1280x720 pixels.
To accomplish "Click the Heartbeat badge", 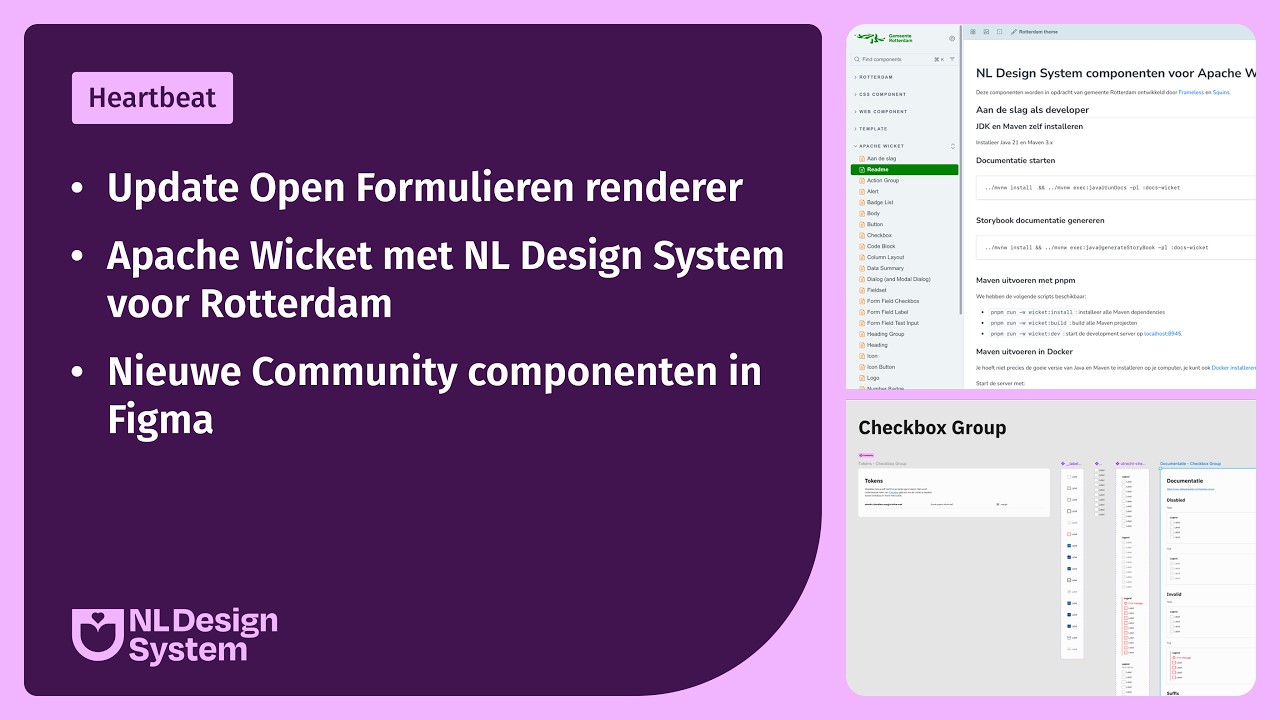I will 152,98.
